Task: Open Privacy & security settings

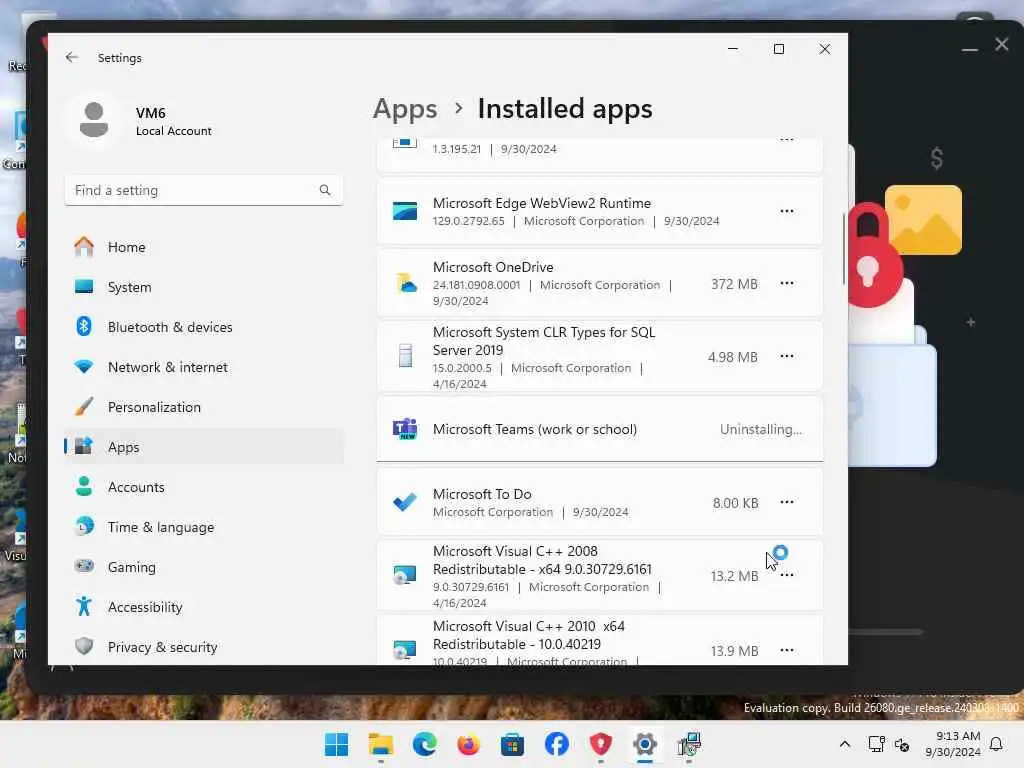Action: pos(204,647)
